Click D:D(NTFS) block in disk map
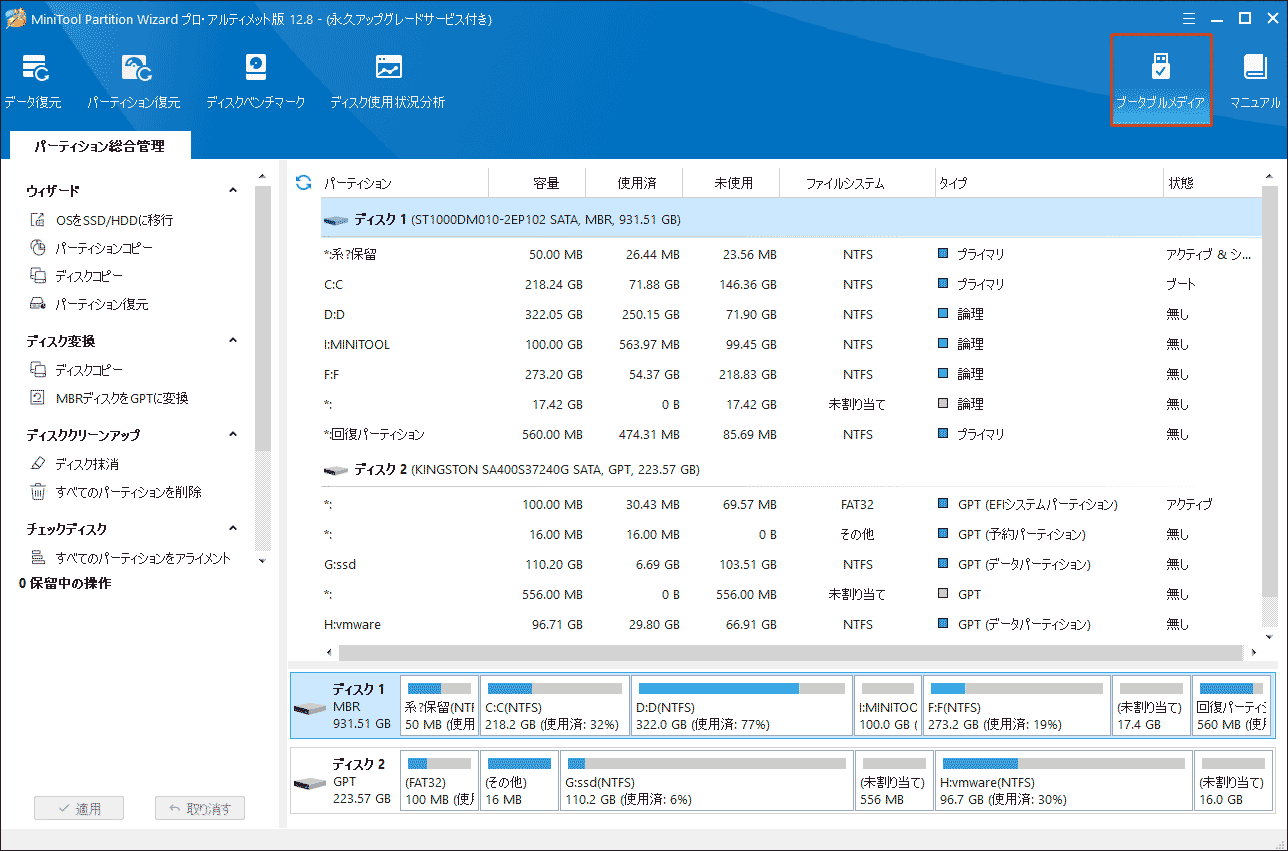1288x851 pixels. pyautogui.click(x=741, y=706)
